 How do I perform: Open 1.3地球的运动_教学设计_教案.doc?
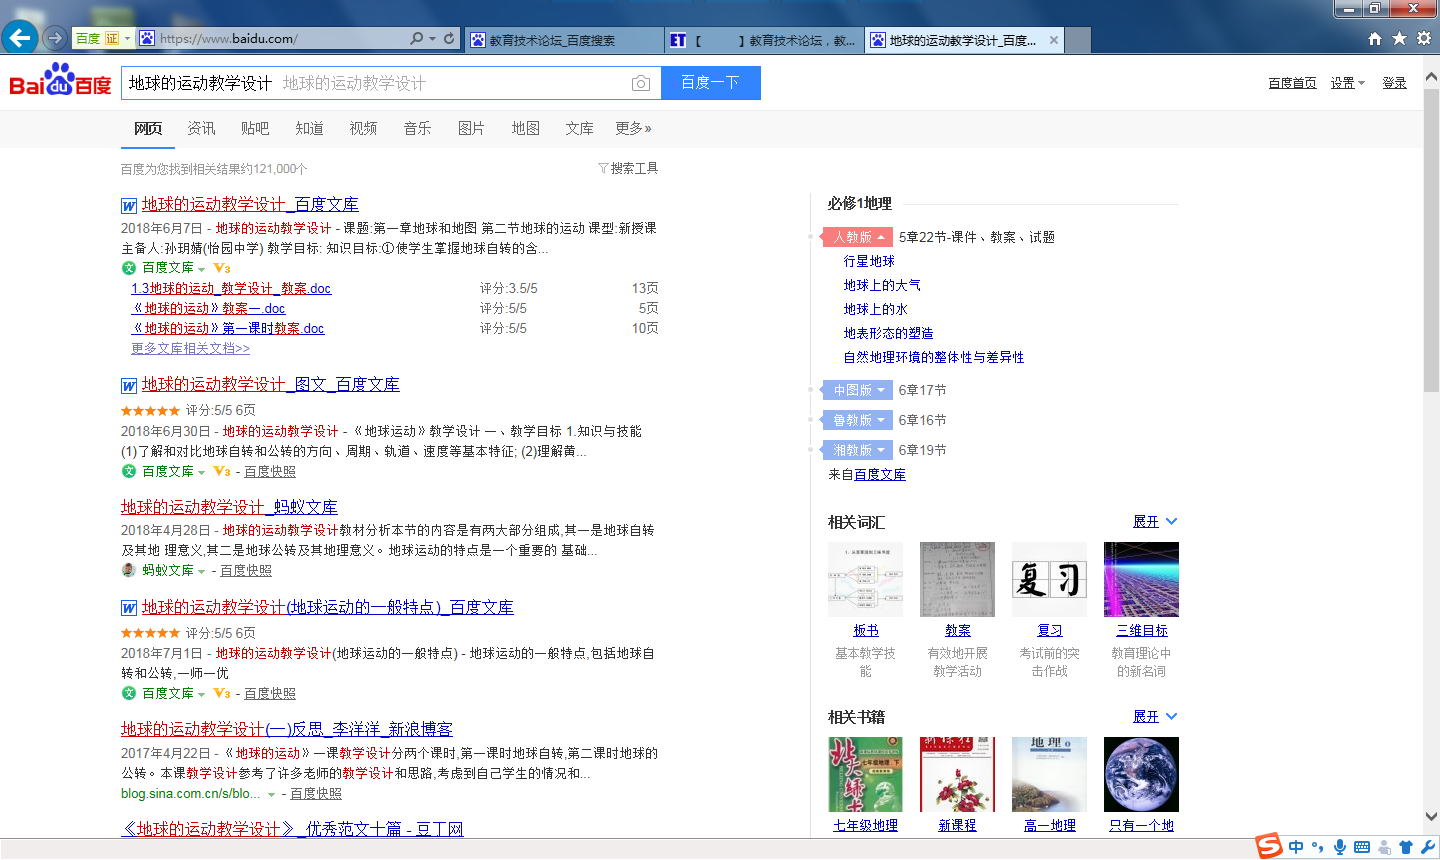pyautogui.click(x=231, y=288)
